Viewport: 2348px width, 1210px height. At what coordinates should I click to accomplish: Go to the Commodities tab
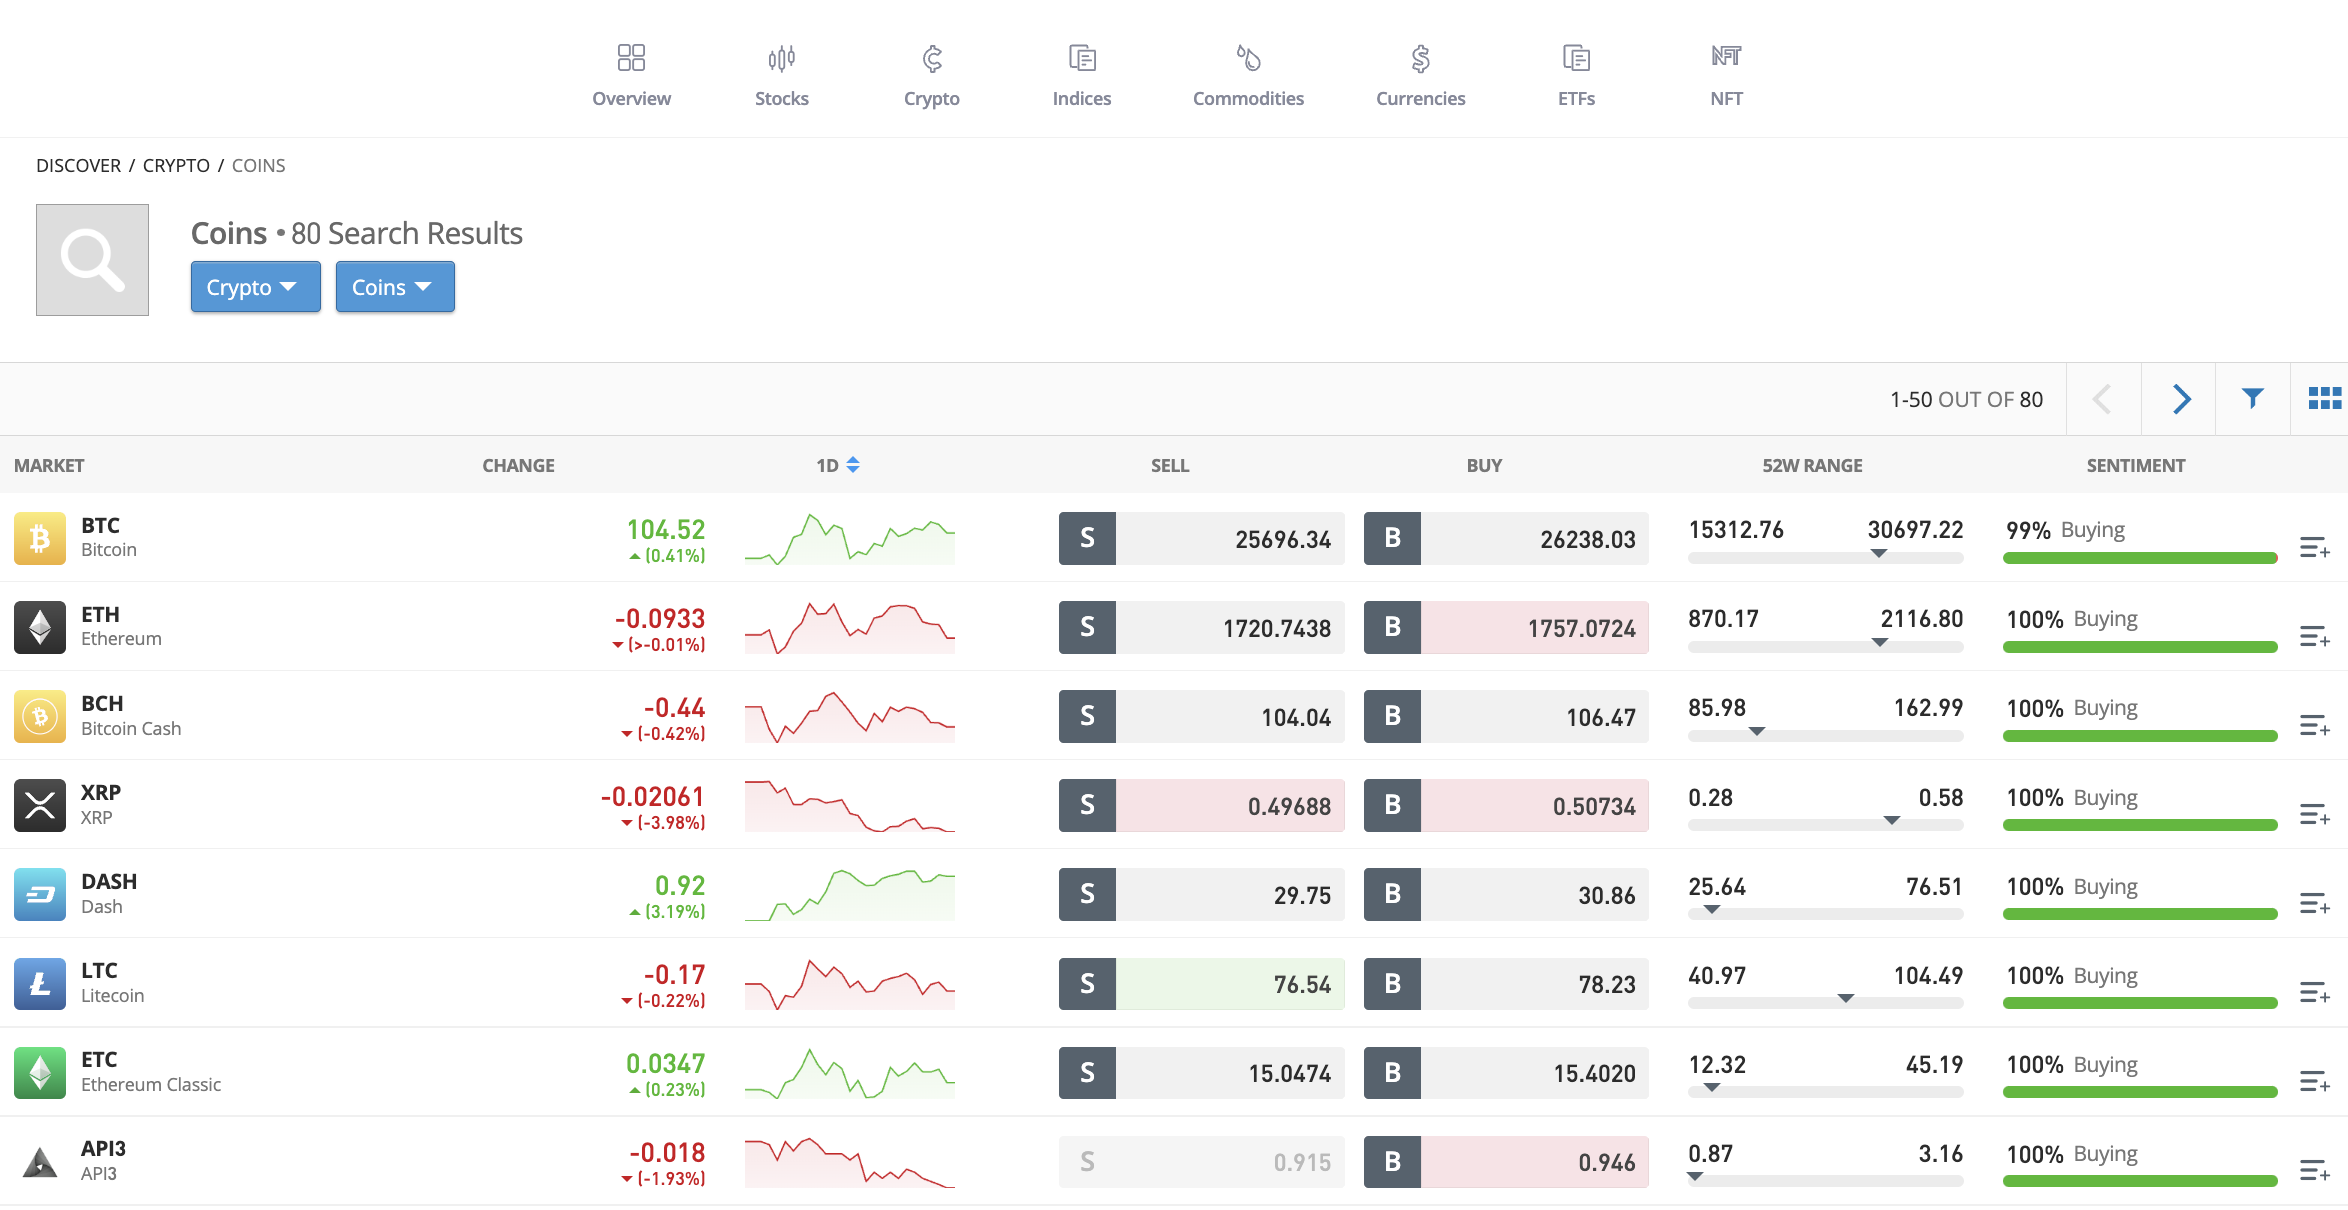click(1248, 75)
